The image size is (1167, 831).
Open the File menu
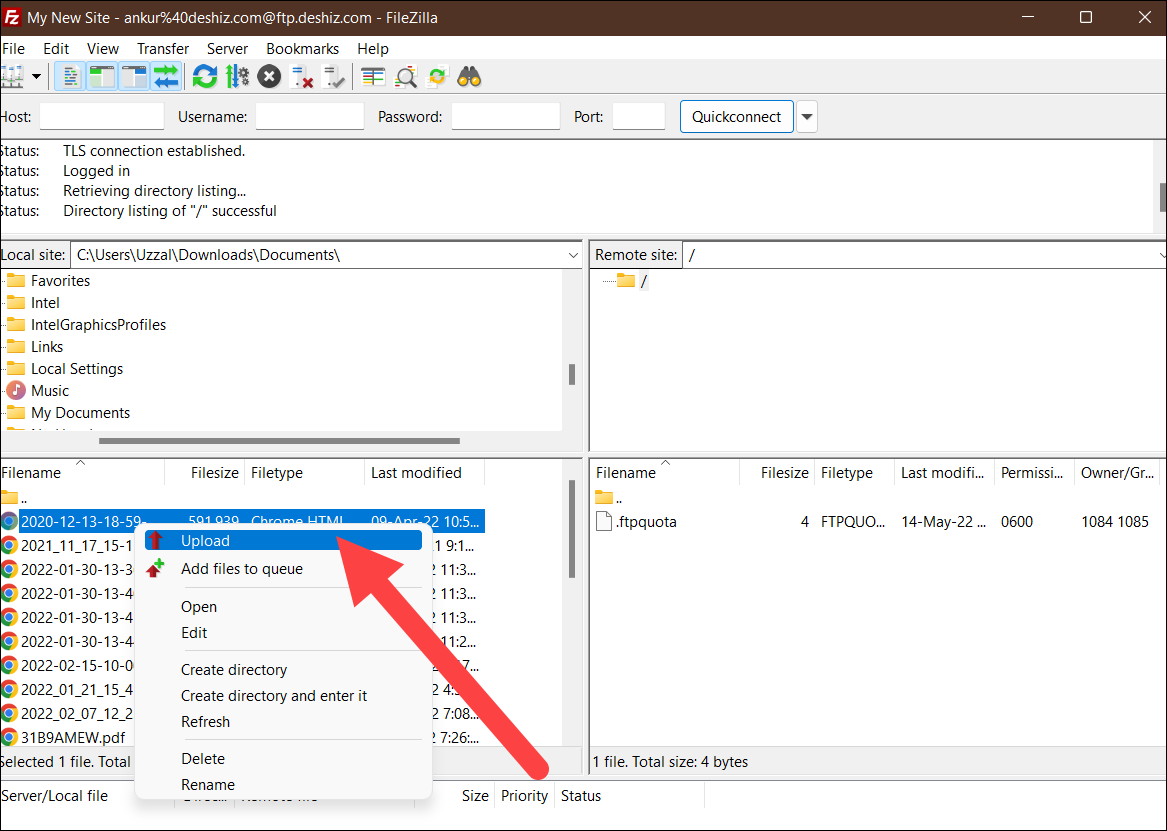[x=13, y=48]
